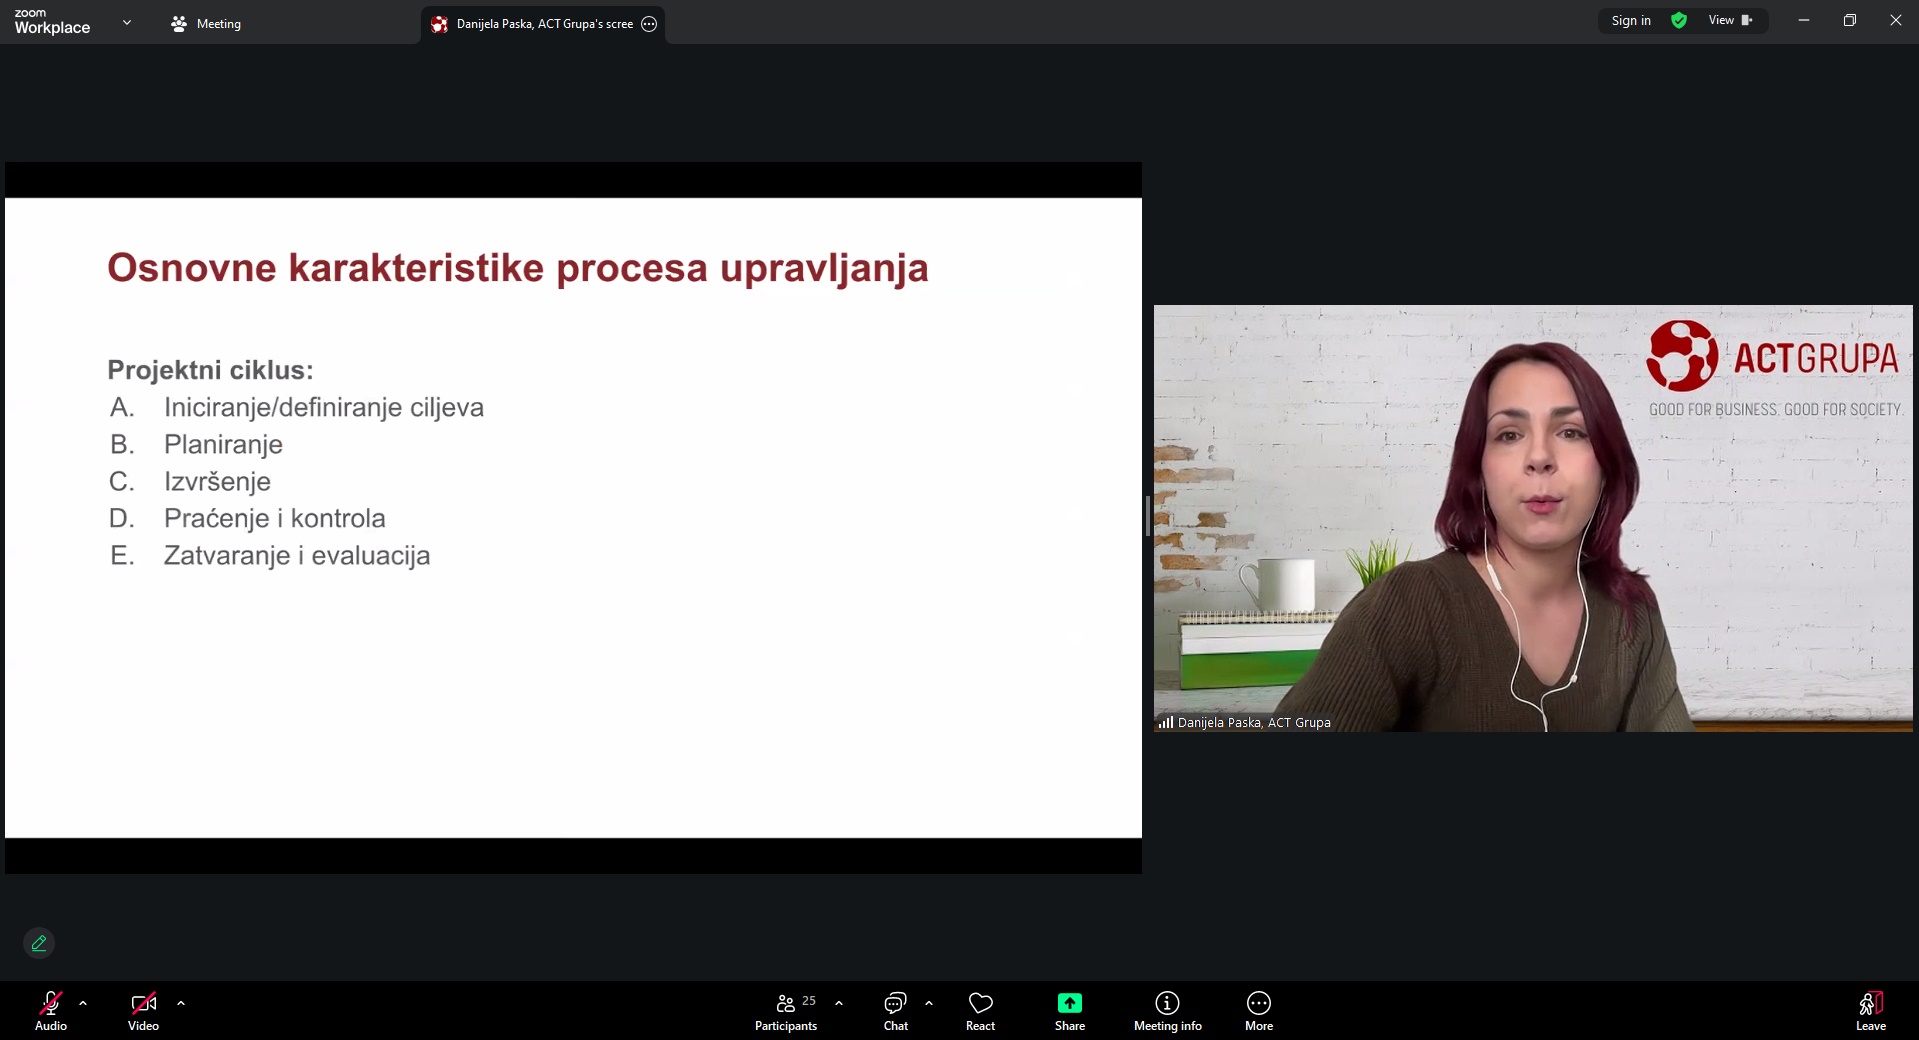
Task: Expand the chat options chevron
Action: click(929, 1003)
